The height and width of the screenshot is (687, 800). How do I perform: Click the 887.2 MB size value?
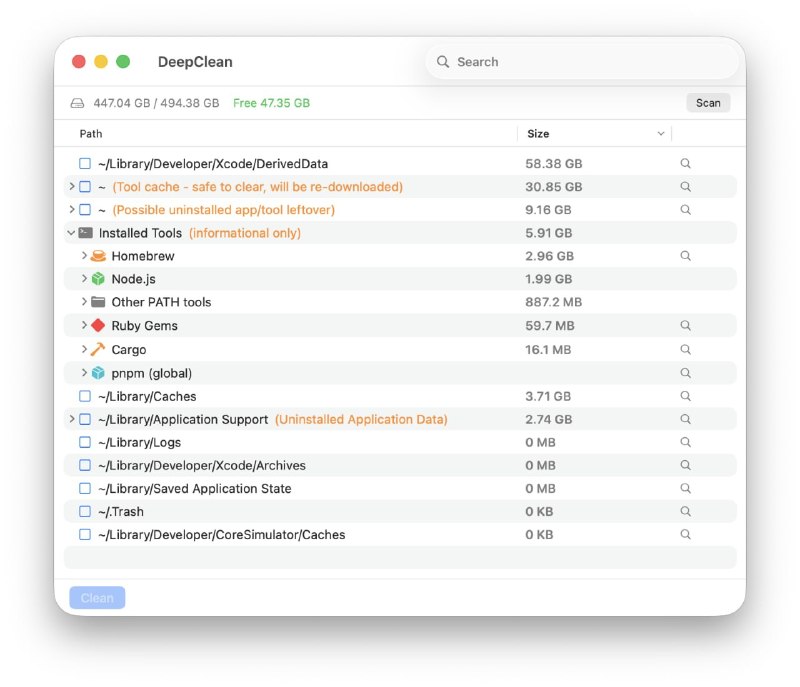(x=554, y=302)
